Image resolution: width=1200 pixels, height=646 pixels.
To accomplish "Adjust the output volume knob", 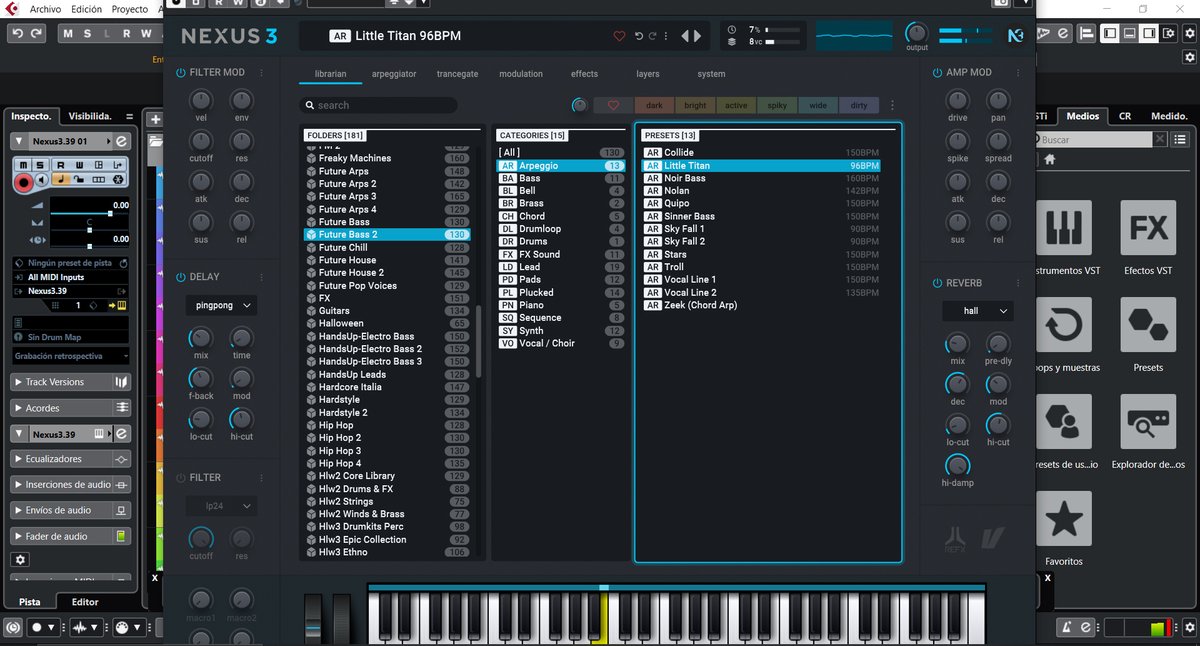I will [x=916, y=33].
